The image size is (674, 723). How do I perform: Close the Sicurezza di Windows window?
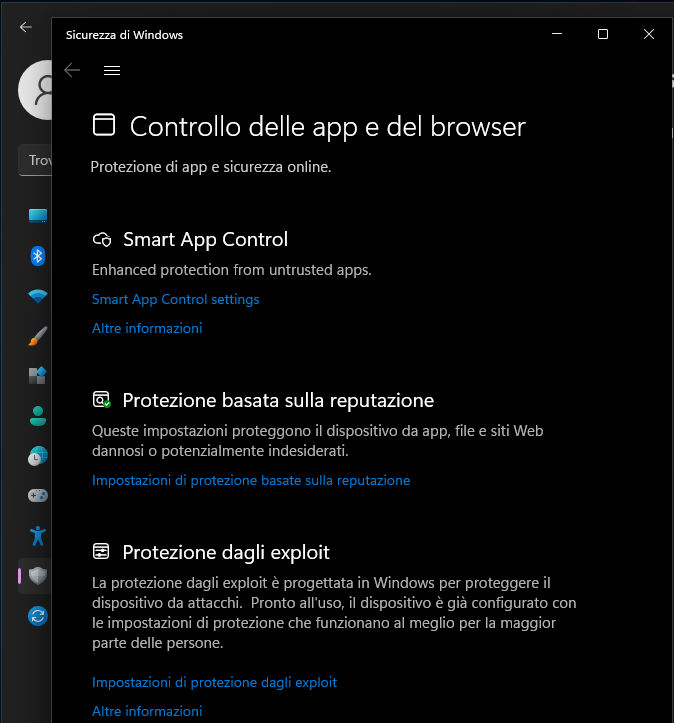[649, 34]
